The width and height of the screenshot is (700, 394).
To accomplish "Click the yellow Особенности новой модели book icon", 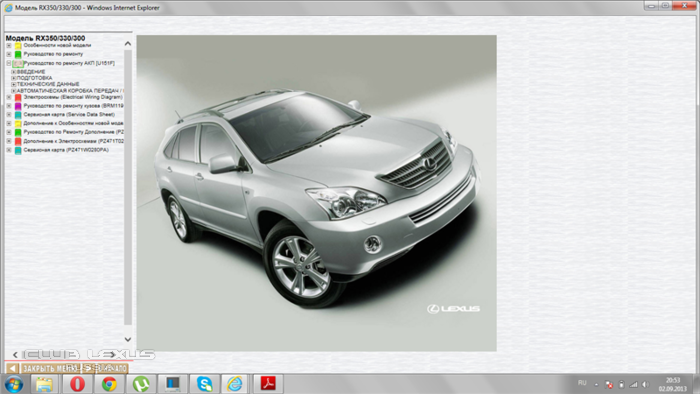I will pos(18,46).
